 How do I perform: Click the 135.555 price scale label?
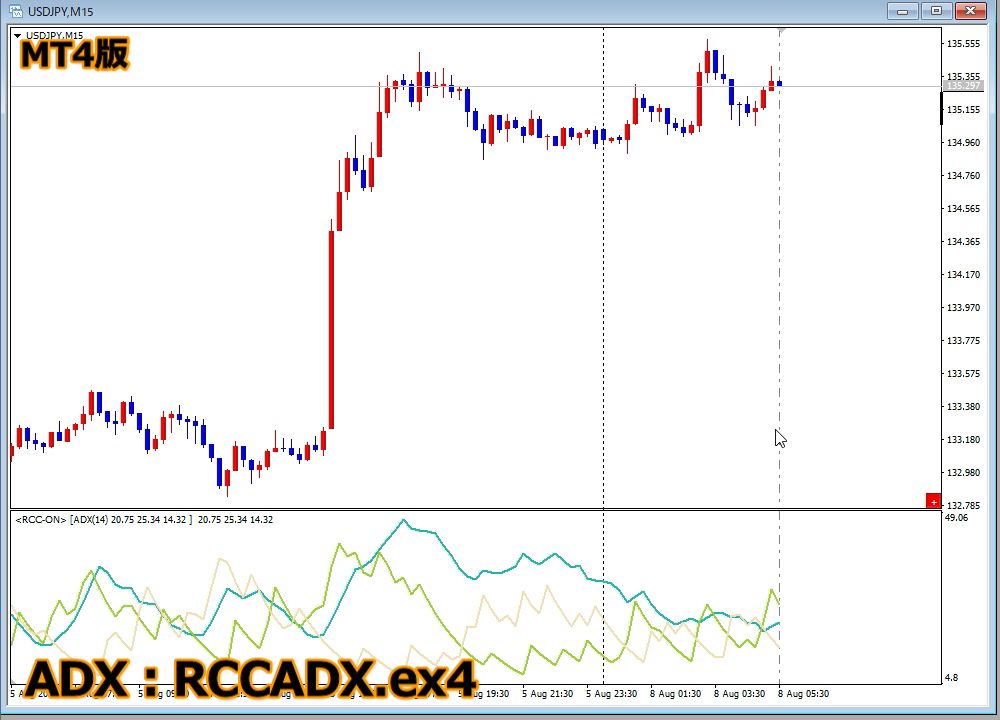962,44
